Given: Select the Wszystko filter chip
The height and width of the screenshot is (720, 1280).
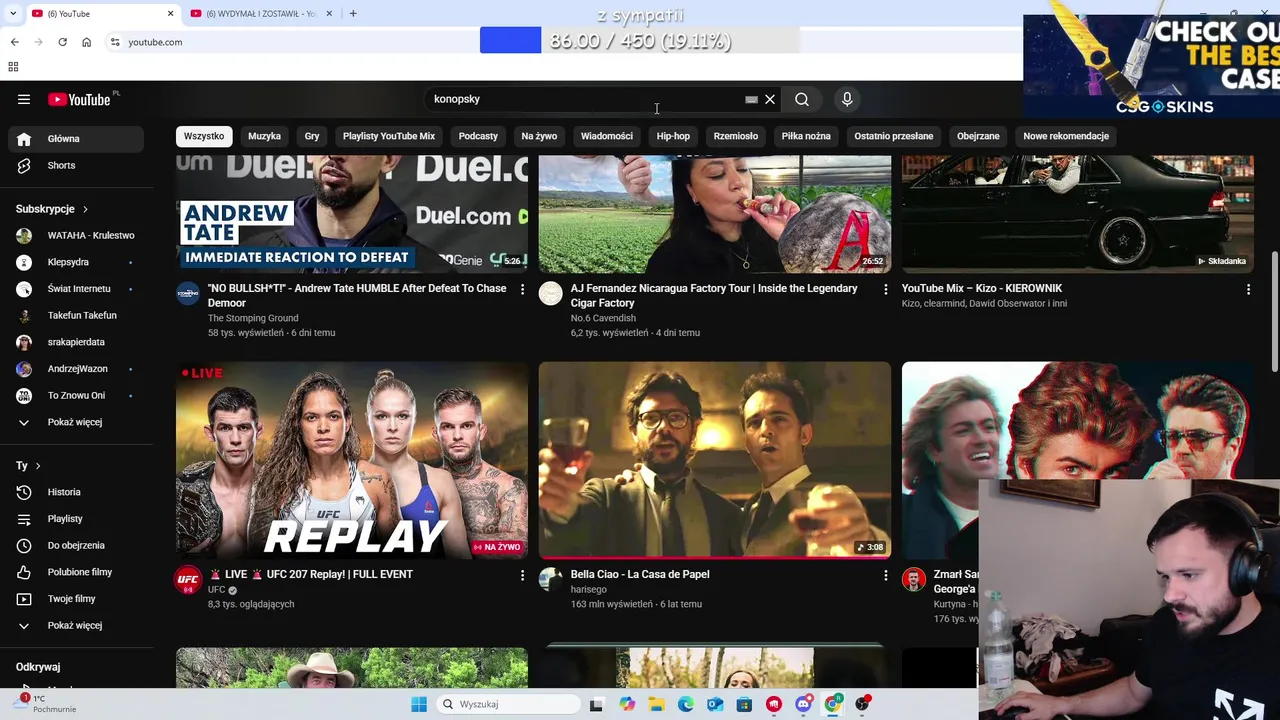Looking at the screenshot, I should [204, 136].
